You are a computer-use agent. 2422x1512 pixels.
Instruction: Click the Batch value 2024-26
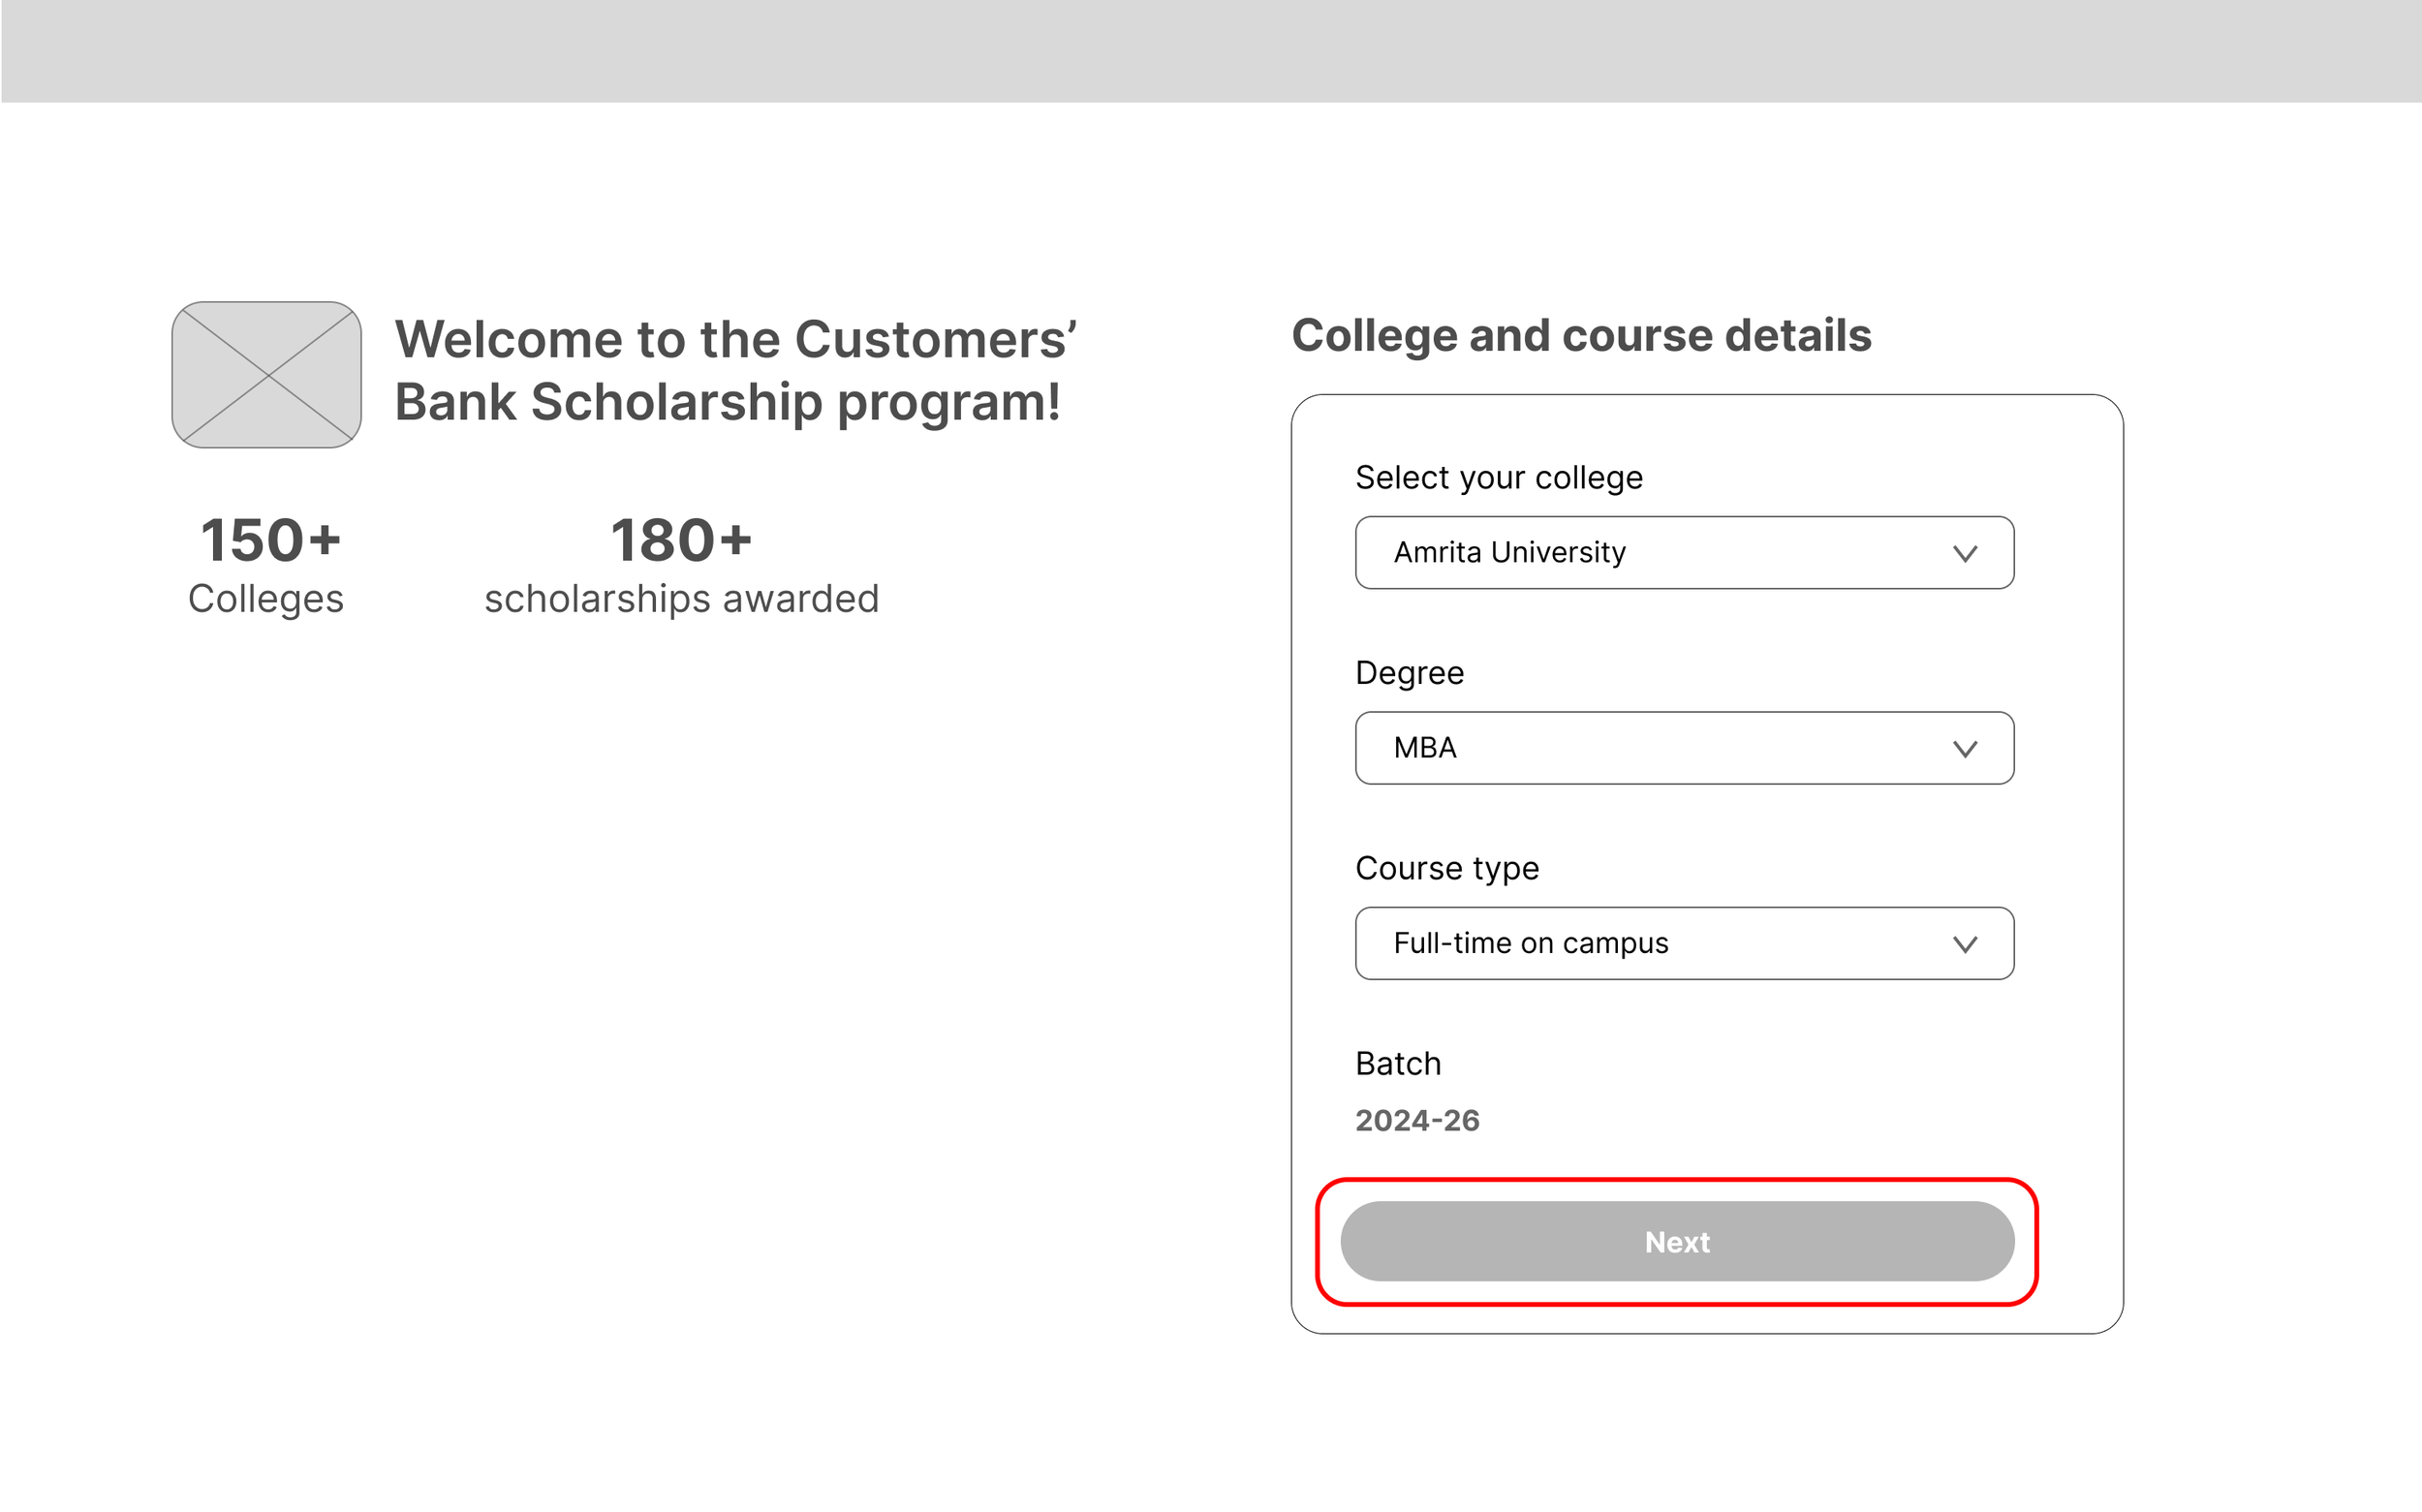pyautogui.click(x=1416, y=1120)
